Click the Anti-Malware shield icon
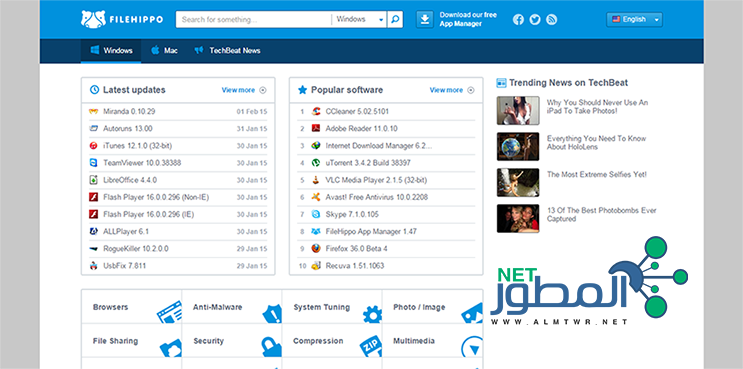Viewport: 743px width, 369px height. (272, 313)
